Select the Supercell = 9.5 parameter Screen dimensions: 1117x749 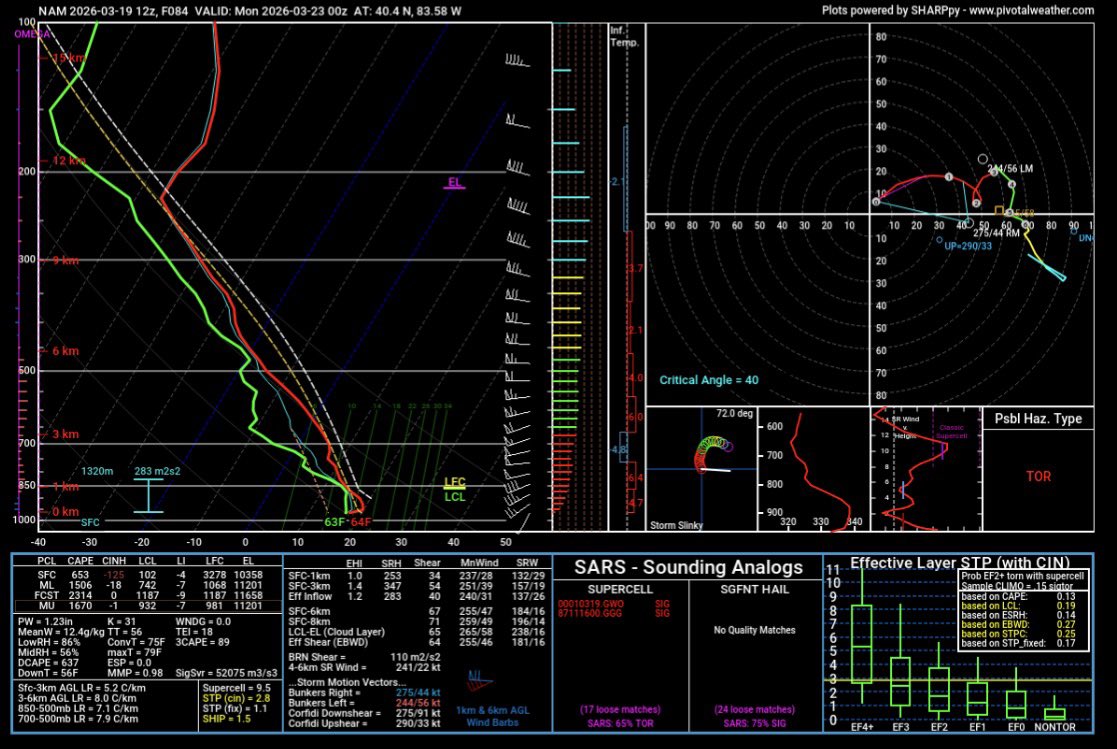click(x=237, y=688)
